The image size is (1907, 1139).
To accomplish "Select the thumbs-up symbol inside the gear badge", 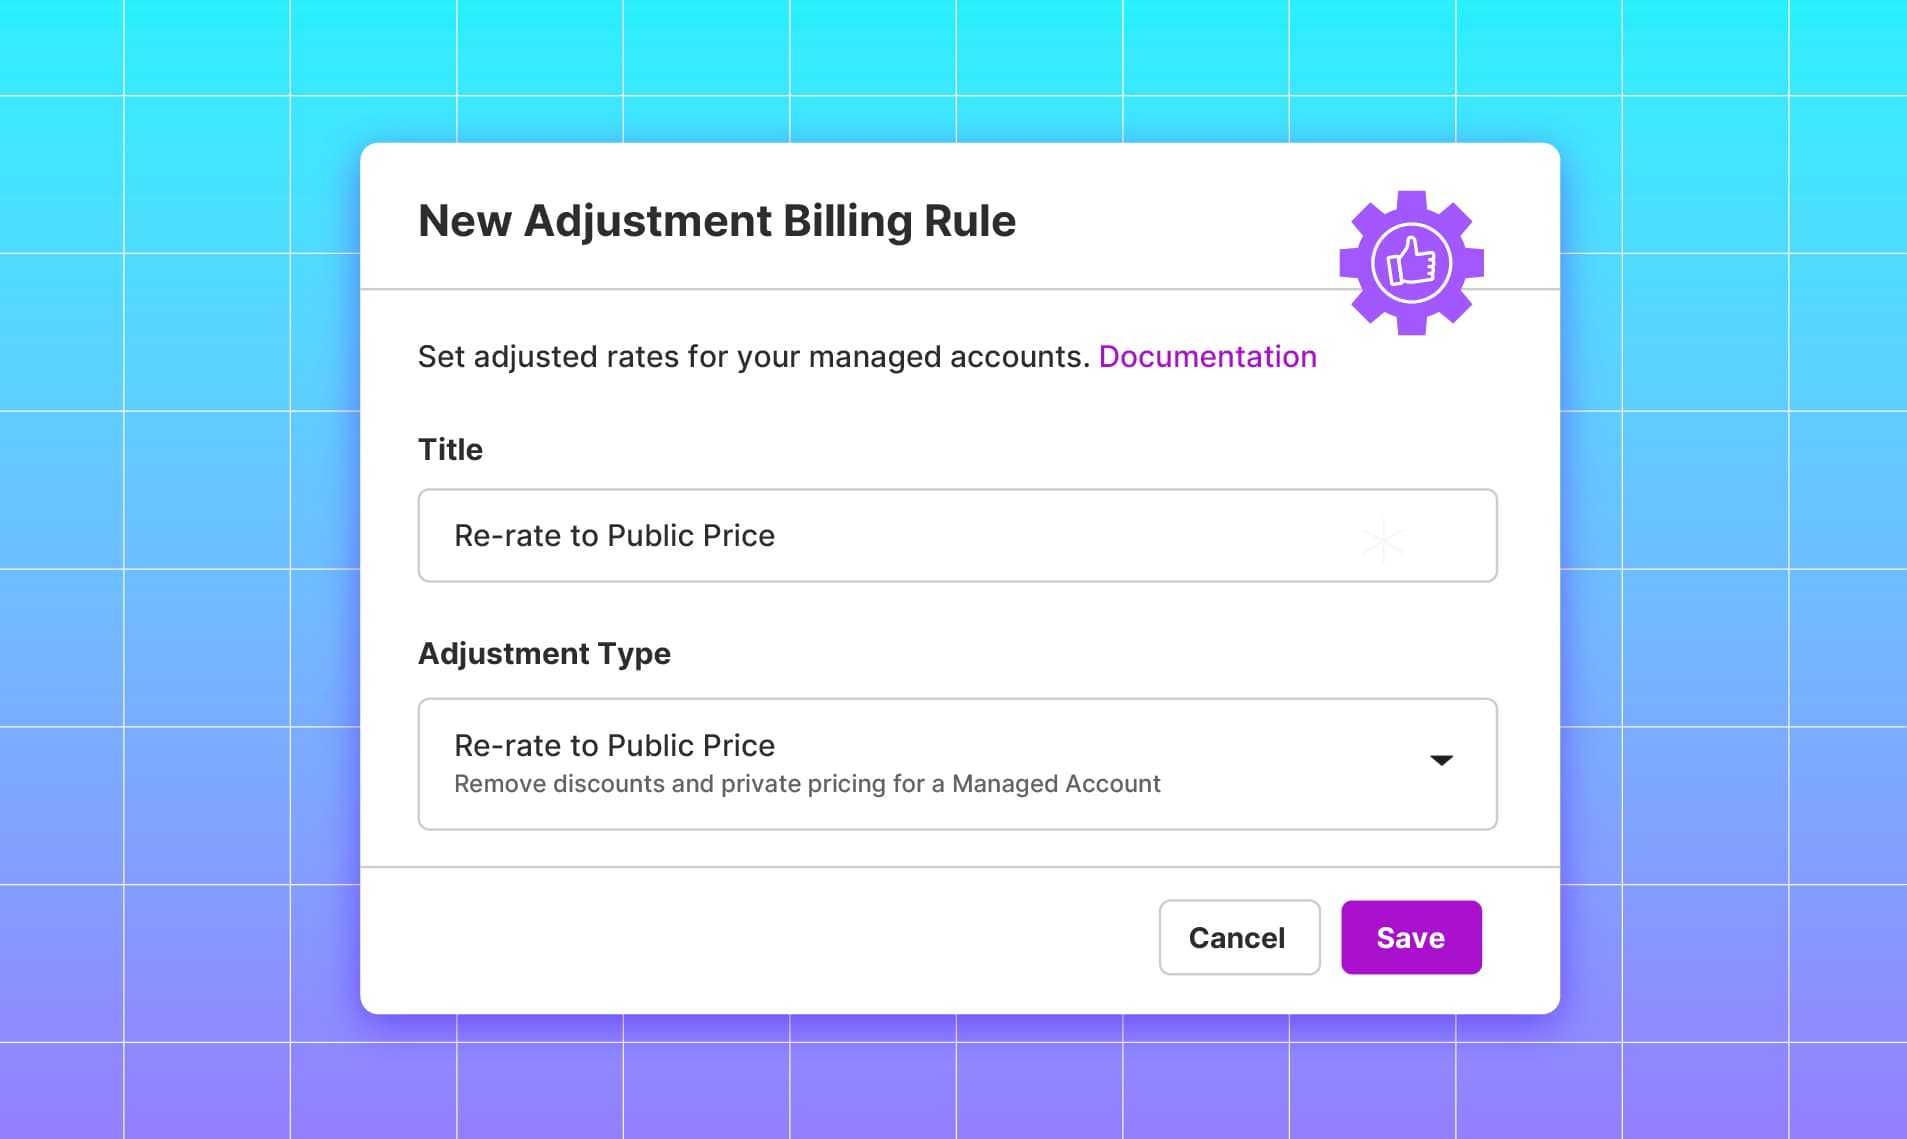I will [1412, 260].
